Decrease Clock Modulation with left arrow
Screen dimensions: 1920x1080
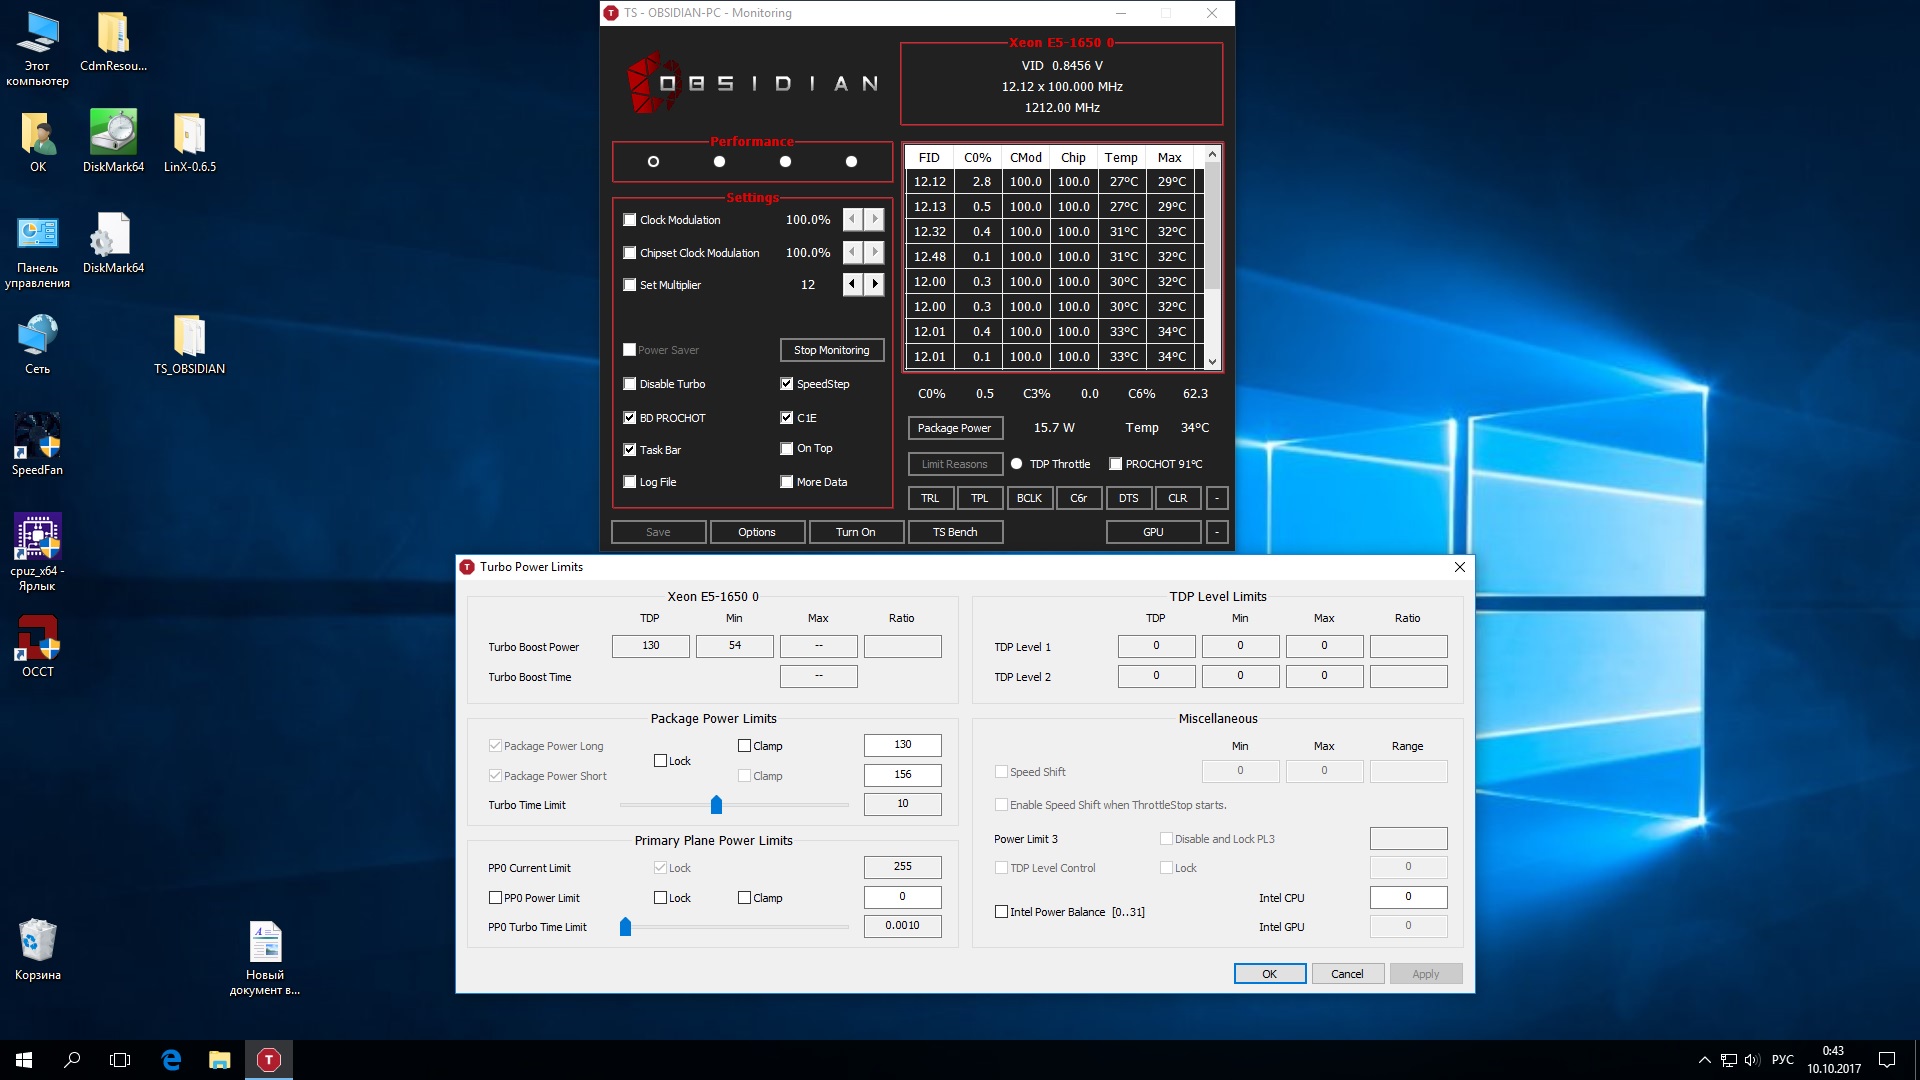[x=853, y=220]
